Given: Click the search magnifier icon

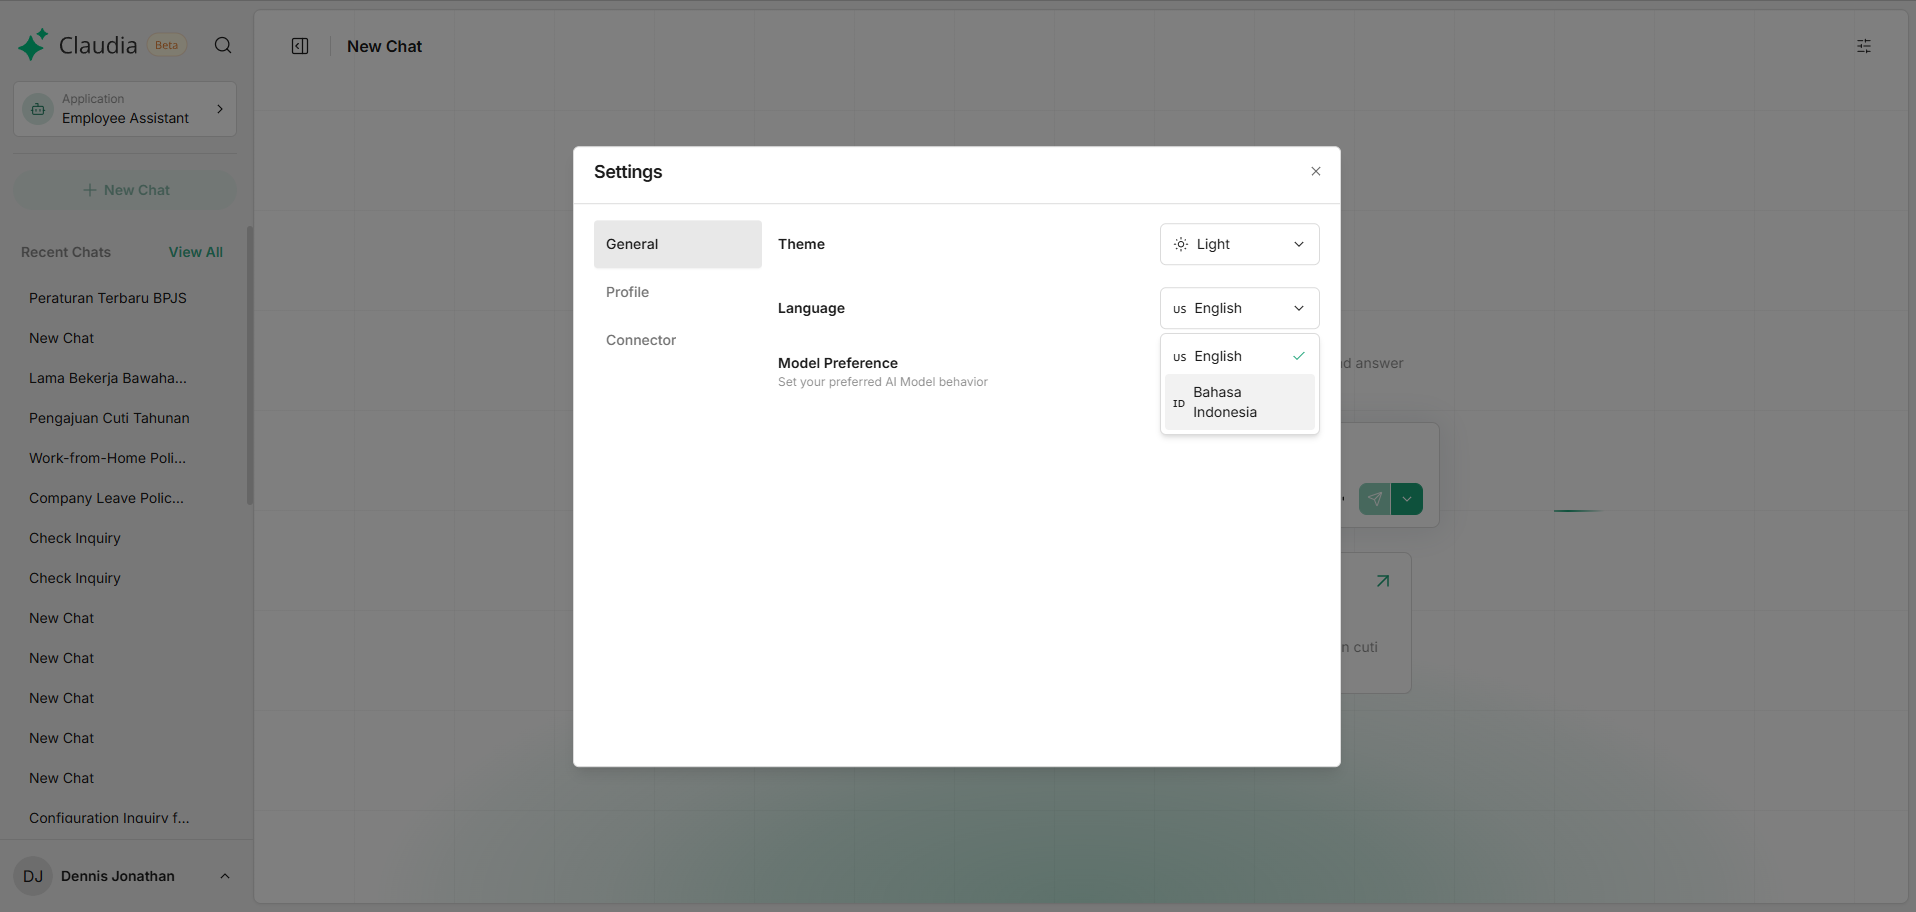Looking at the screenshot, I should coord(223,45).
